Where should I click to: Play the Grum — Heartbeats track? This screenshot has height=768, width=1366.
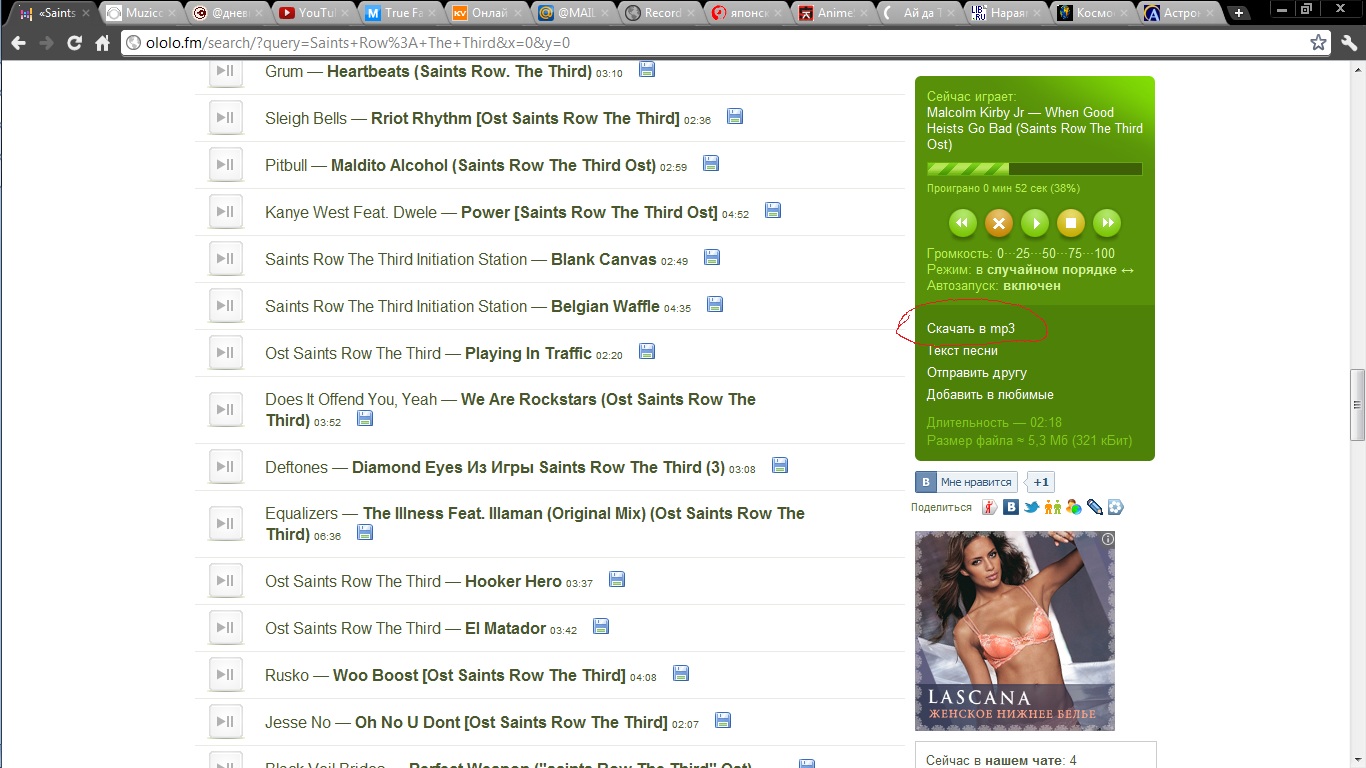point(226,71)
